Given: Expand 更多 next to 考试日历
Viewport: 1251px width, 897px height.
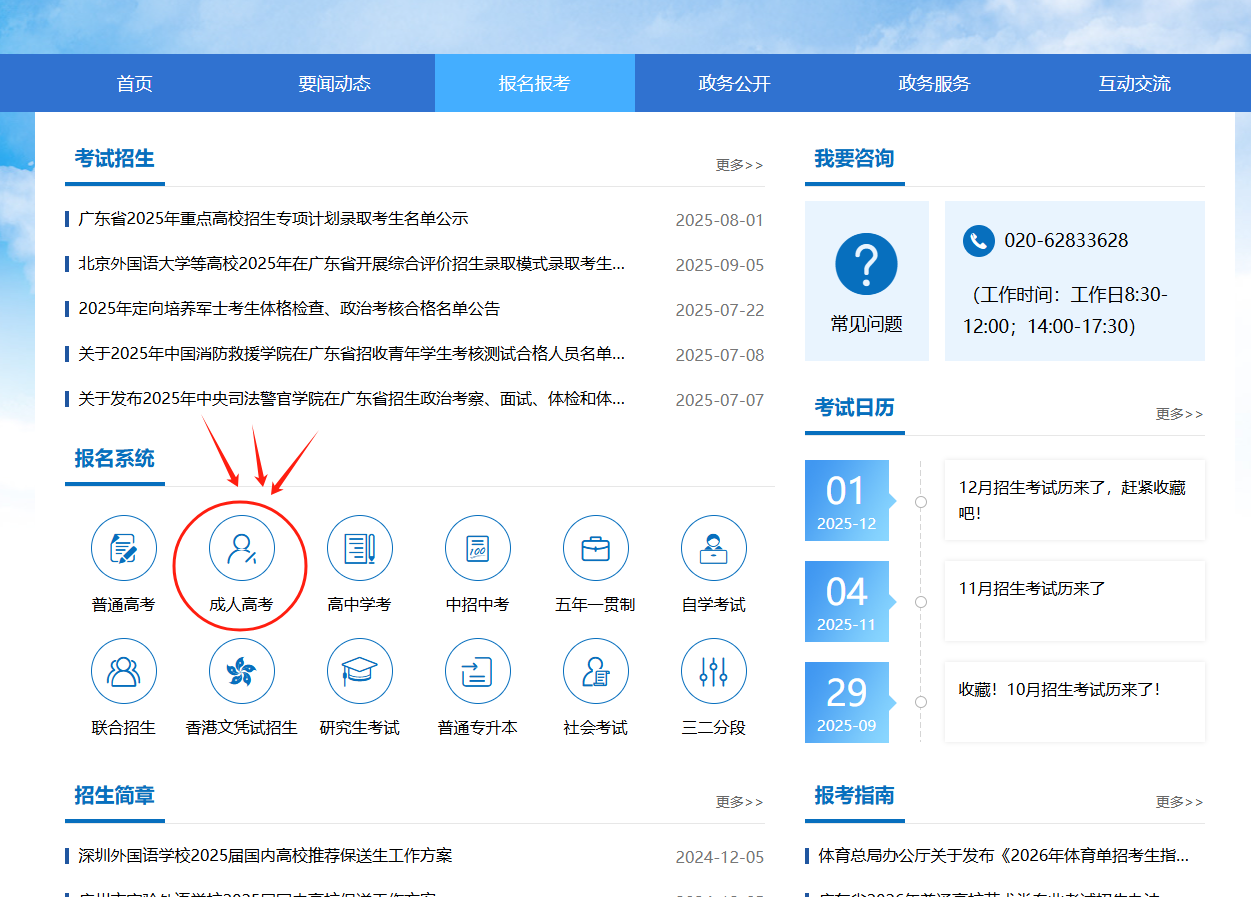Looking at the screenshot, I should (x=1179, y=414).
